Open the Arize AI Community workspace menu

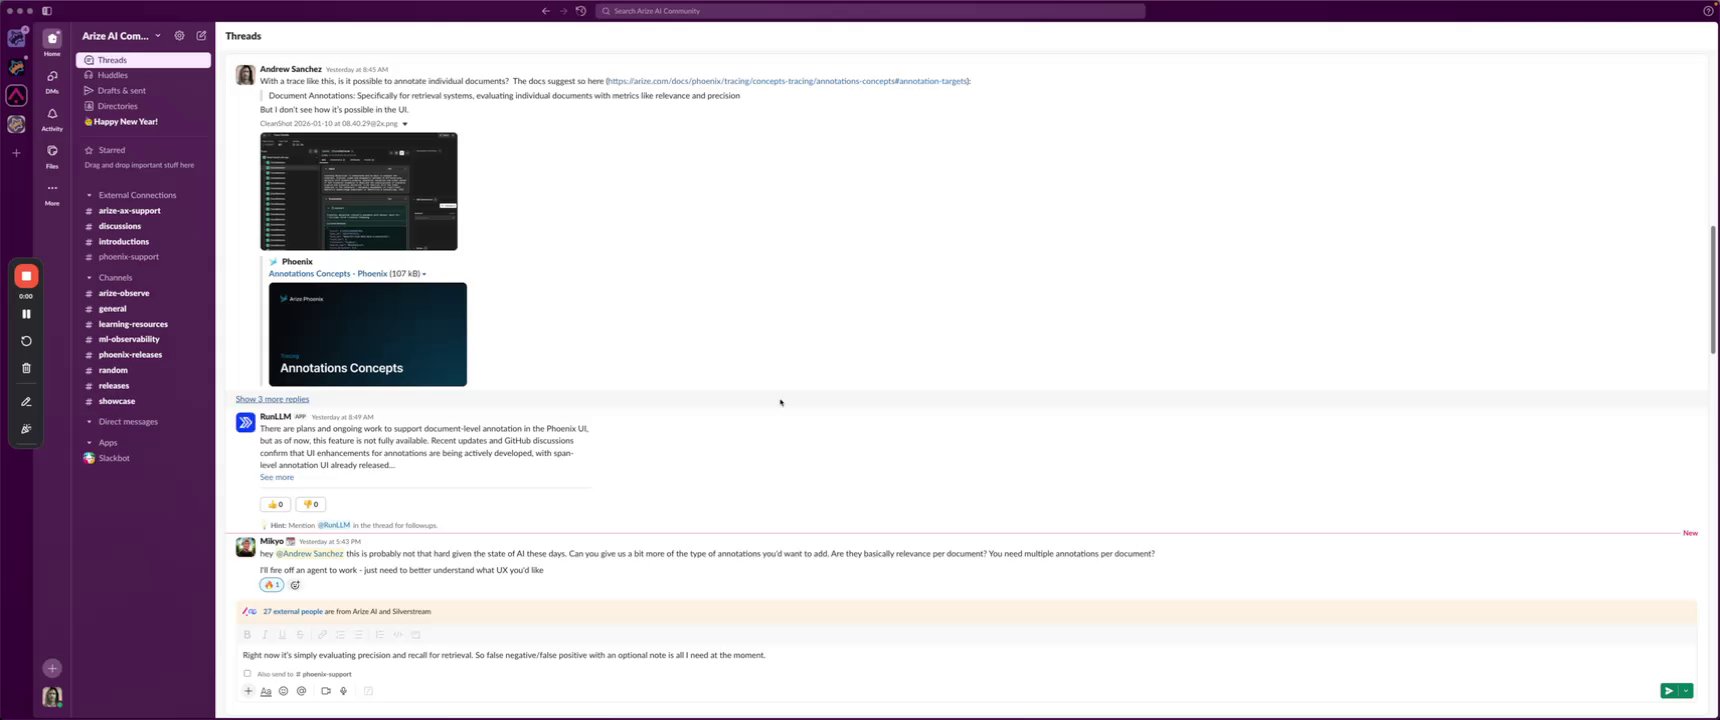[121, 36]
